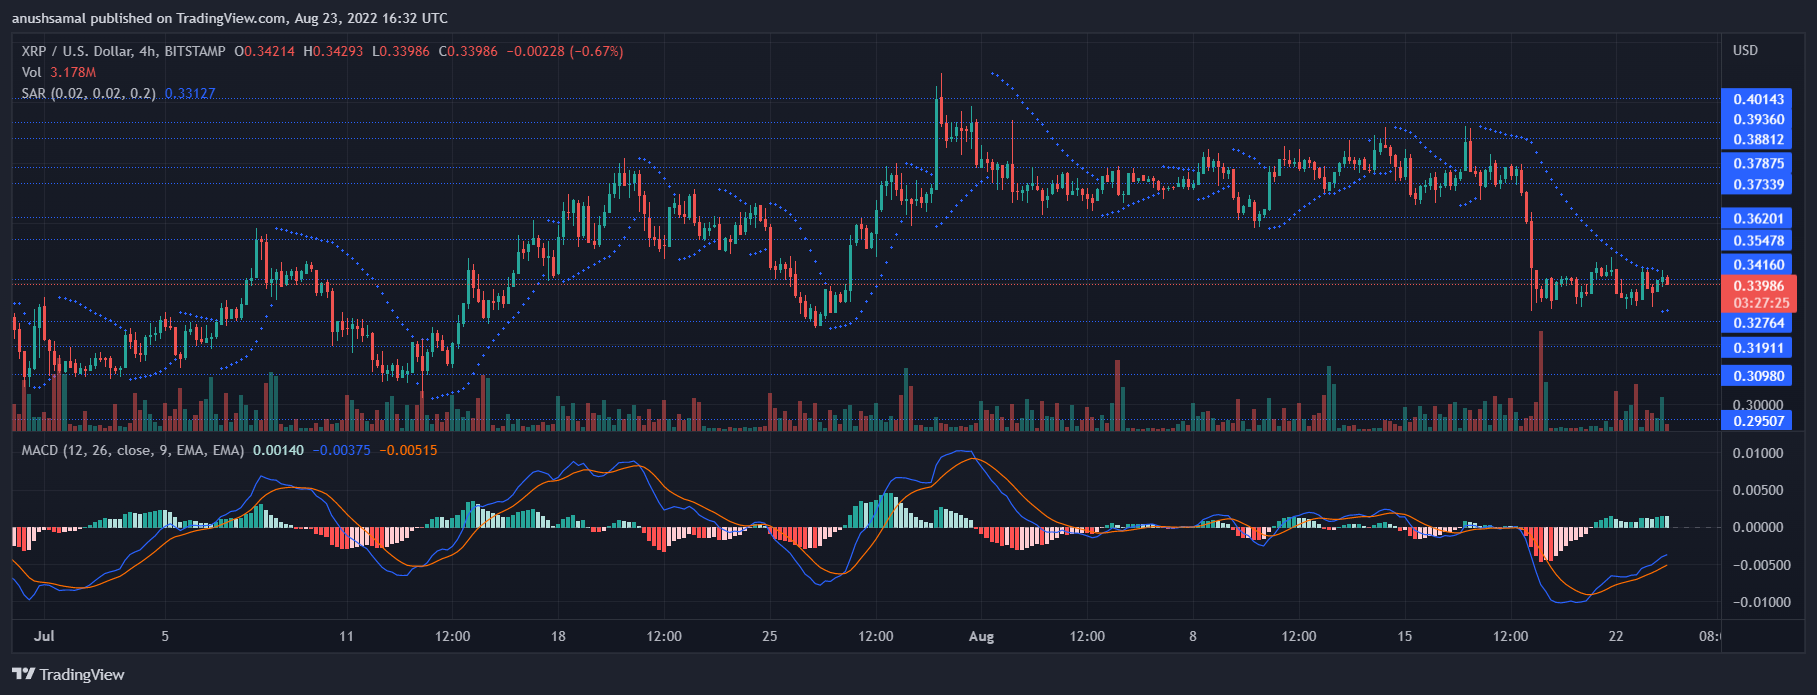Image resolution: width=1817 pixels, height=695 pixels.
Task: Click the SAR value 0.33127
Action: [190, 93]
